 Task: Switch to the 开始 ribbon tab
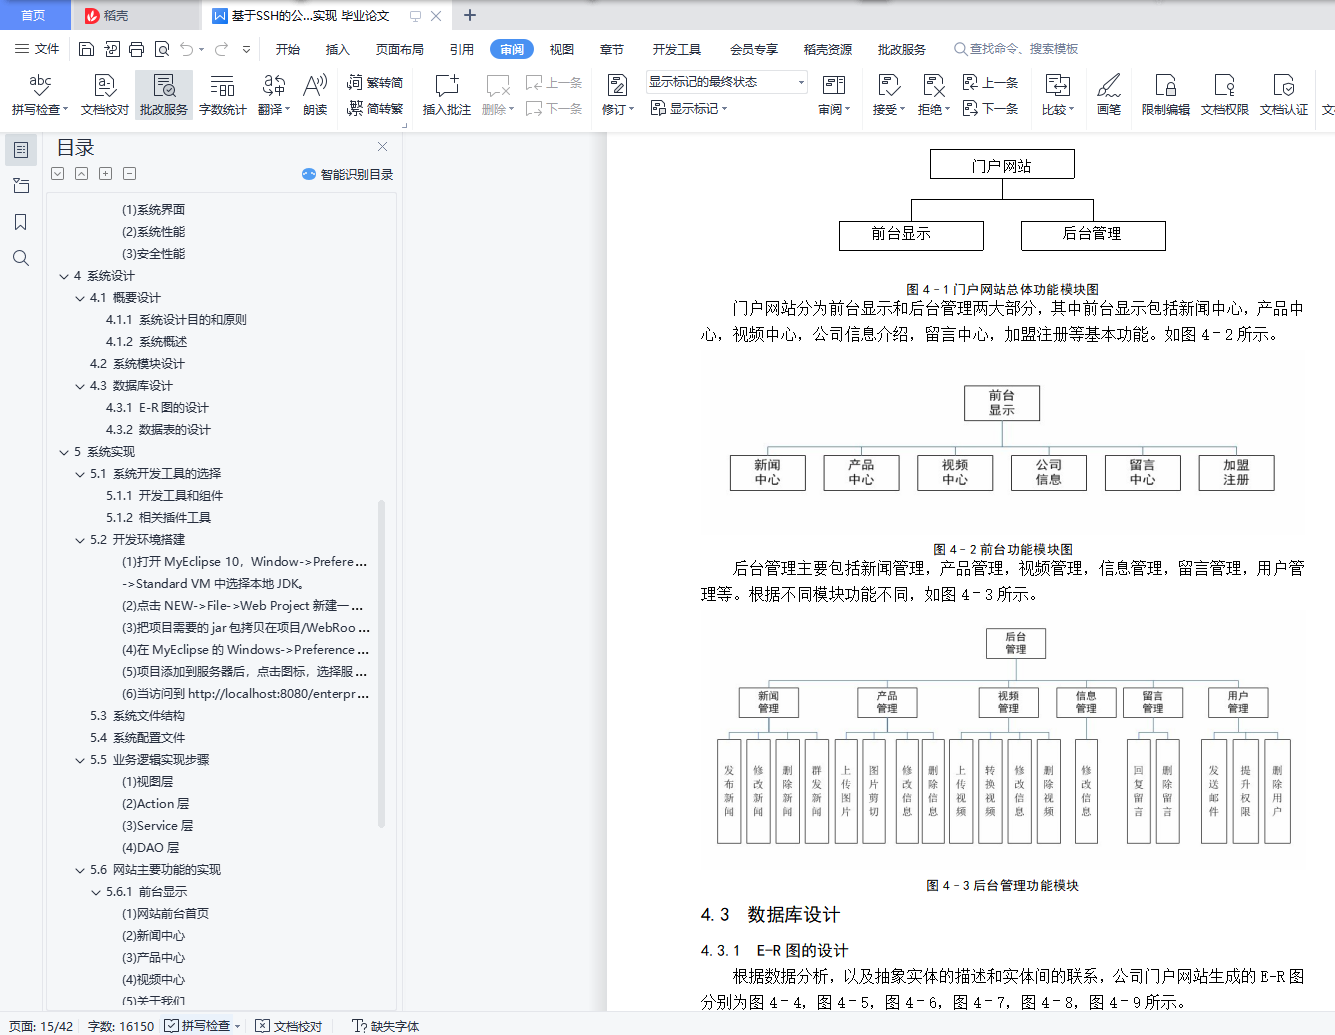[288, 49]
